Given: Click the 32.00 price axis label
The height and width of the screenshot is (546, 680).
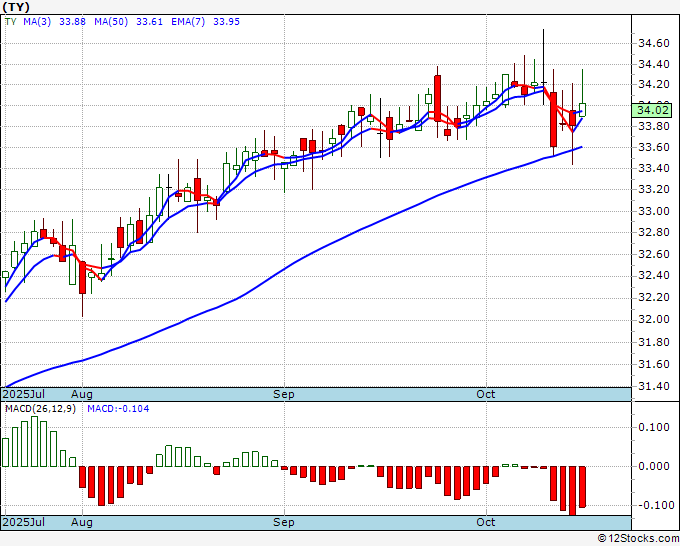Looking at the screenshot, I should [x=654, y=320].
